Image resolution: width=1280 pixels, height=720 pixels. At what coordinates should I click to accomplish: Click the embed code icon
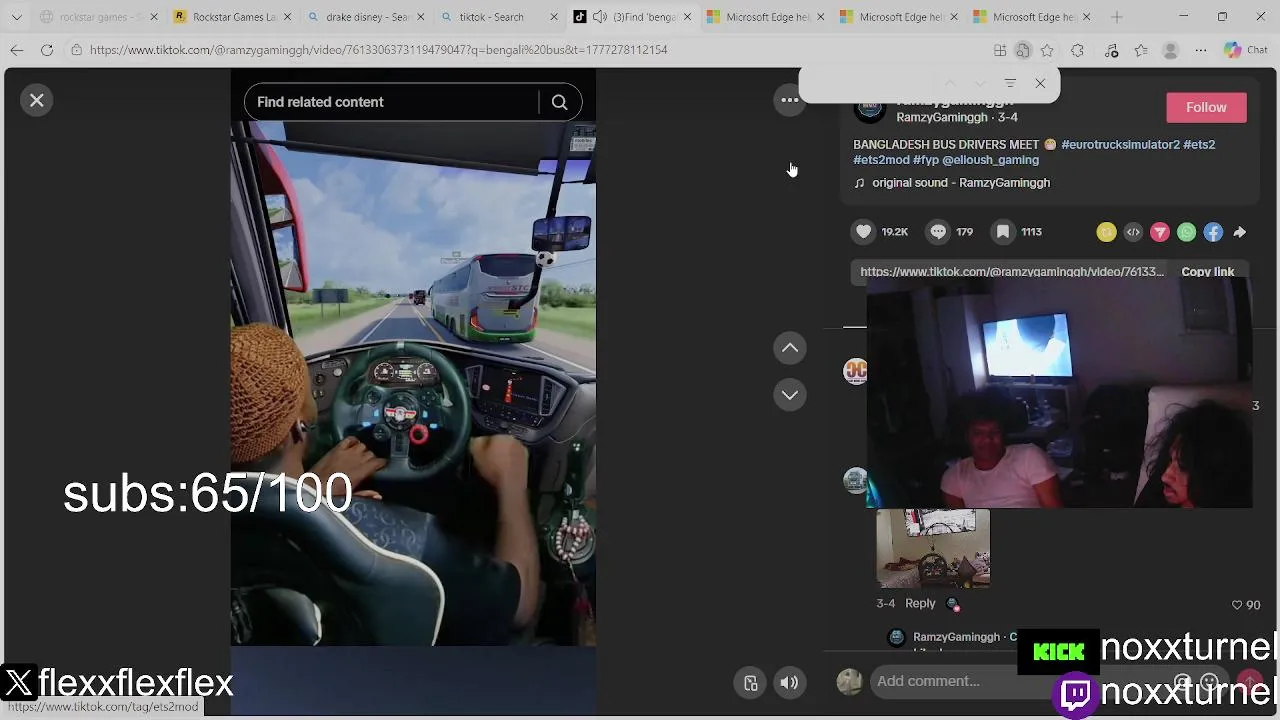click(x=1133, y=232)
